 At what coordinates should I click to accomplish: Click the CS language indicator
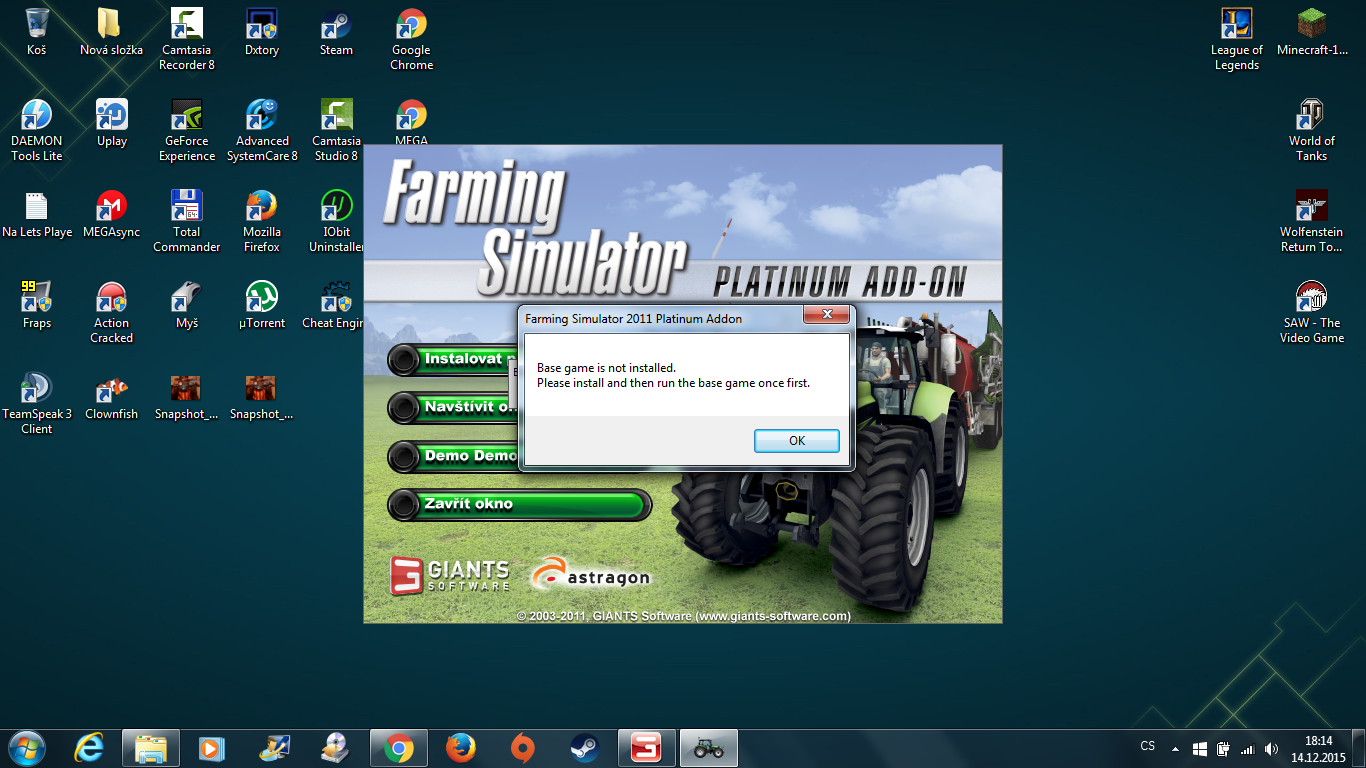click(1148, 747)
